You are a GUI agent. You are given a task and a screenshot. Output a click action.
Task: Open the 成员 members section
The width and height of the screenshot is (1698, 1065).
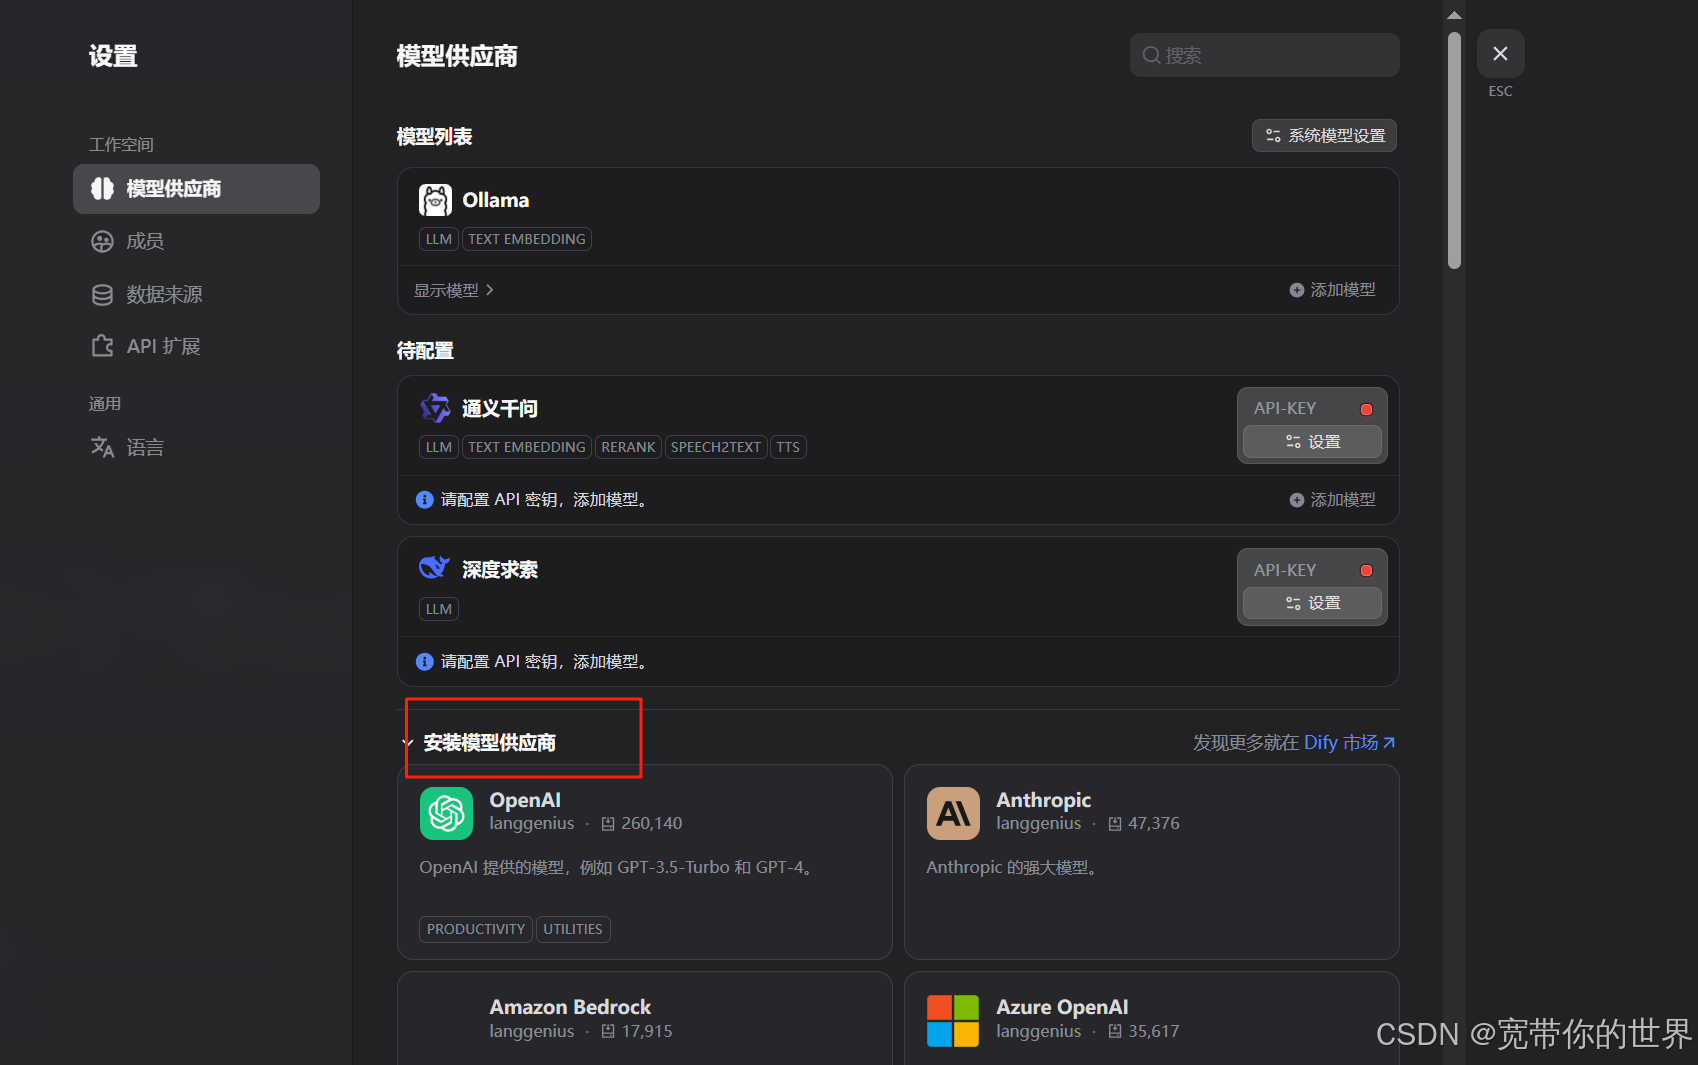coord(145,241)
